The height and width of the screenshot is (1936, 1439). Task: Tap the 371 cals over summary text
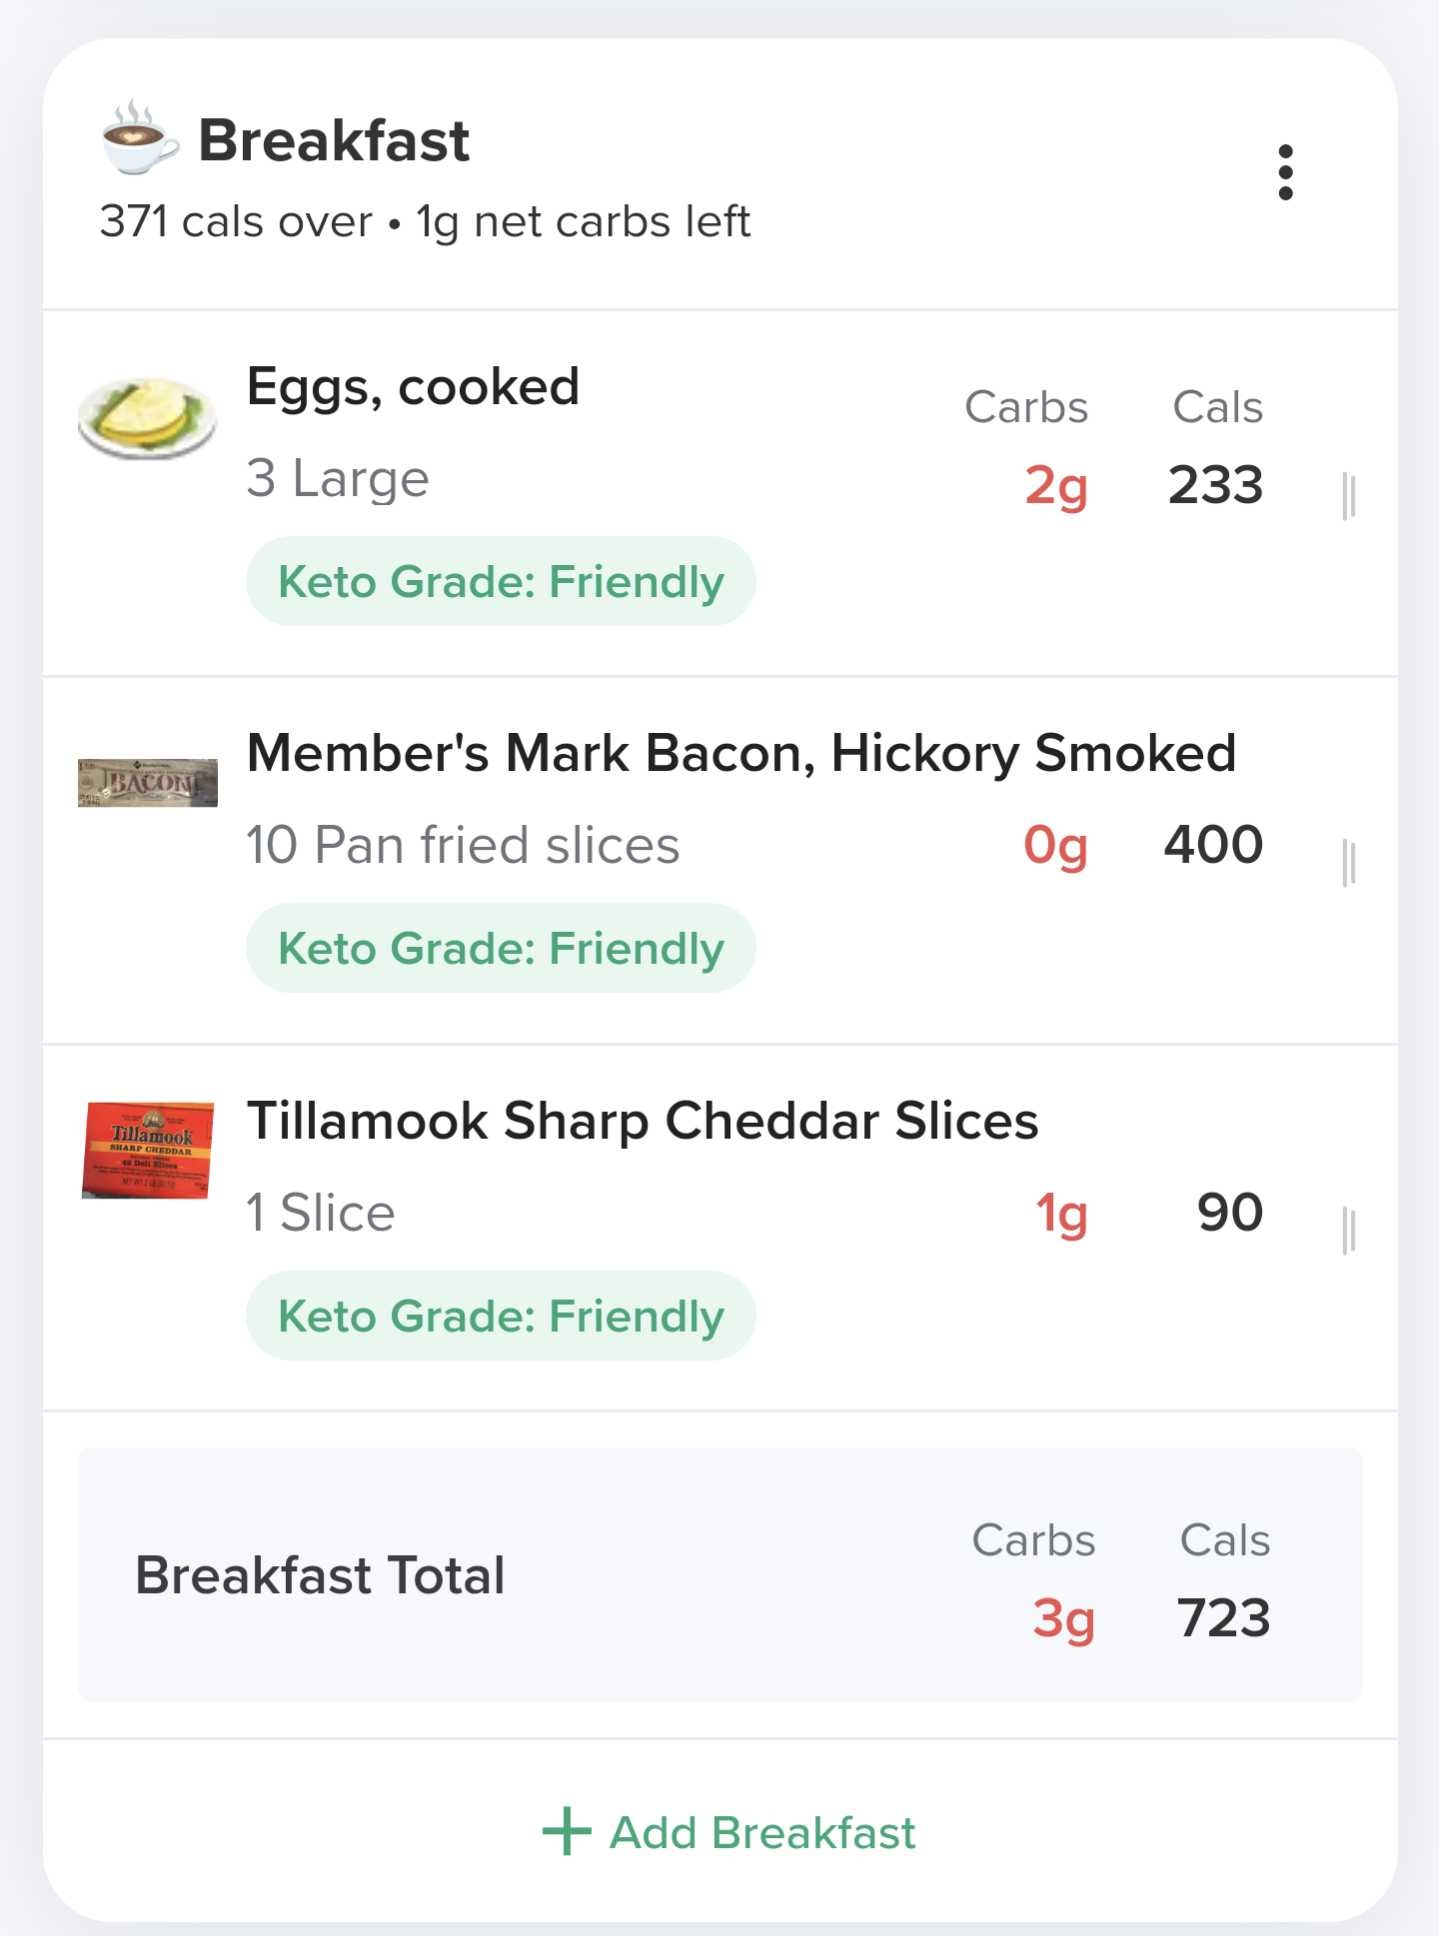pos(236,221)
